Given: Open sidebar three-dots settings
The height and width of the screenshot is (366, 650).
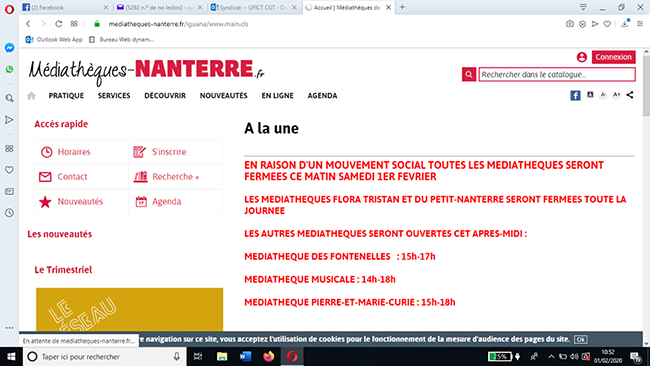Looking at the screenshot, I should [9, 327].
